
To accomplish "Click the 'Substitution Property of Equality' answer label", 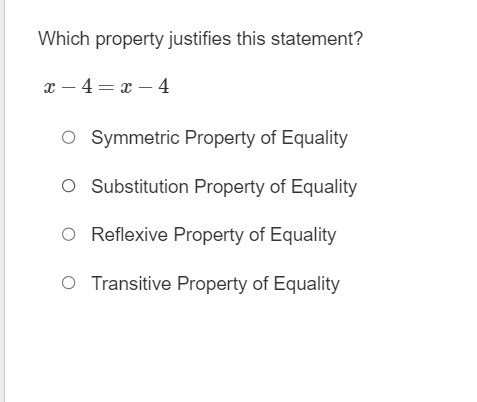I will coord(224,187).
